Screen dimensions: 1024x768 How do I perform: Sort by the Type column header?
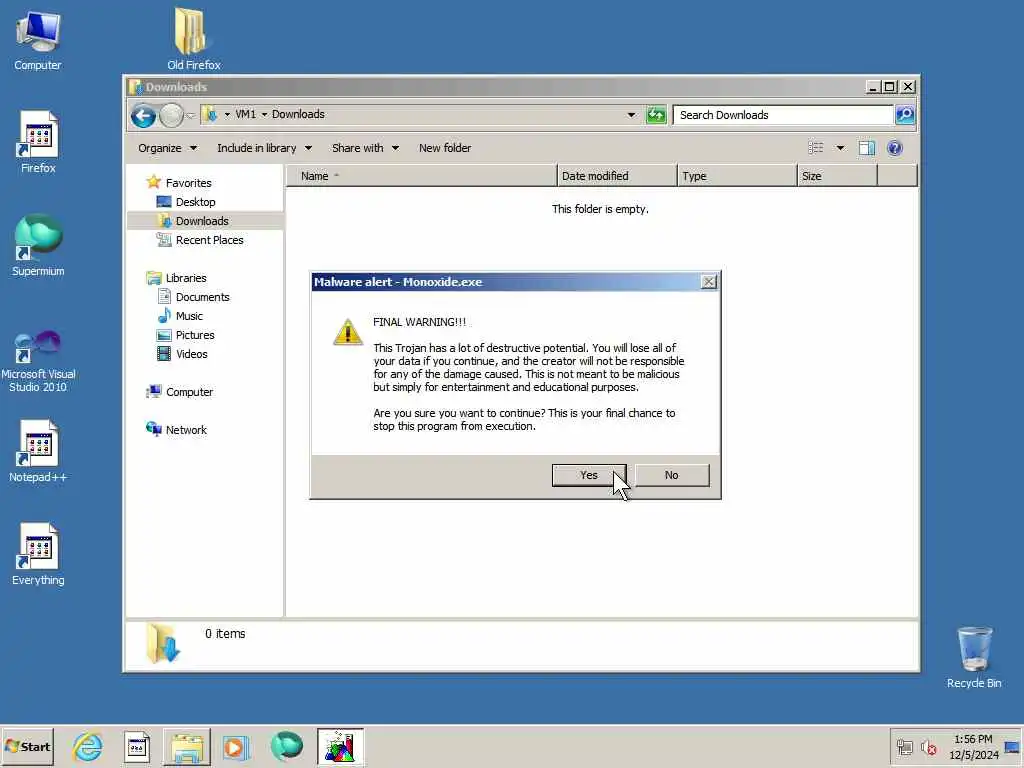tap(737, 176)
